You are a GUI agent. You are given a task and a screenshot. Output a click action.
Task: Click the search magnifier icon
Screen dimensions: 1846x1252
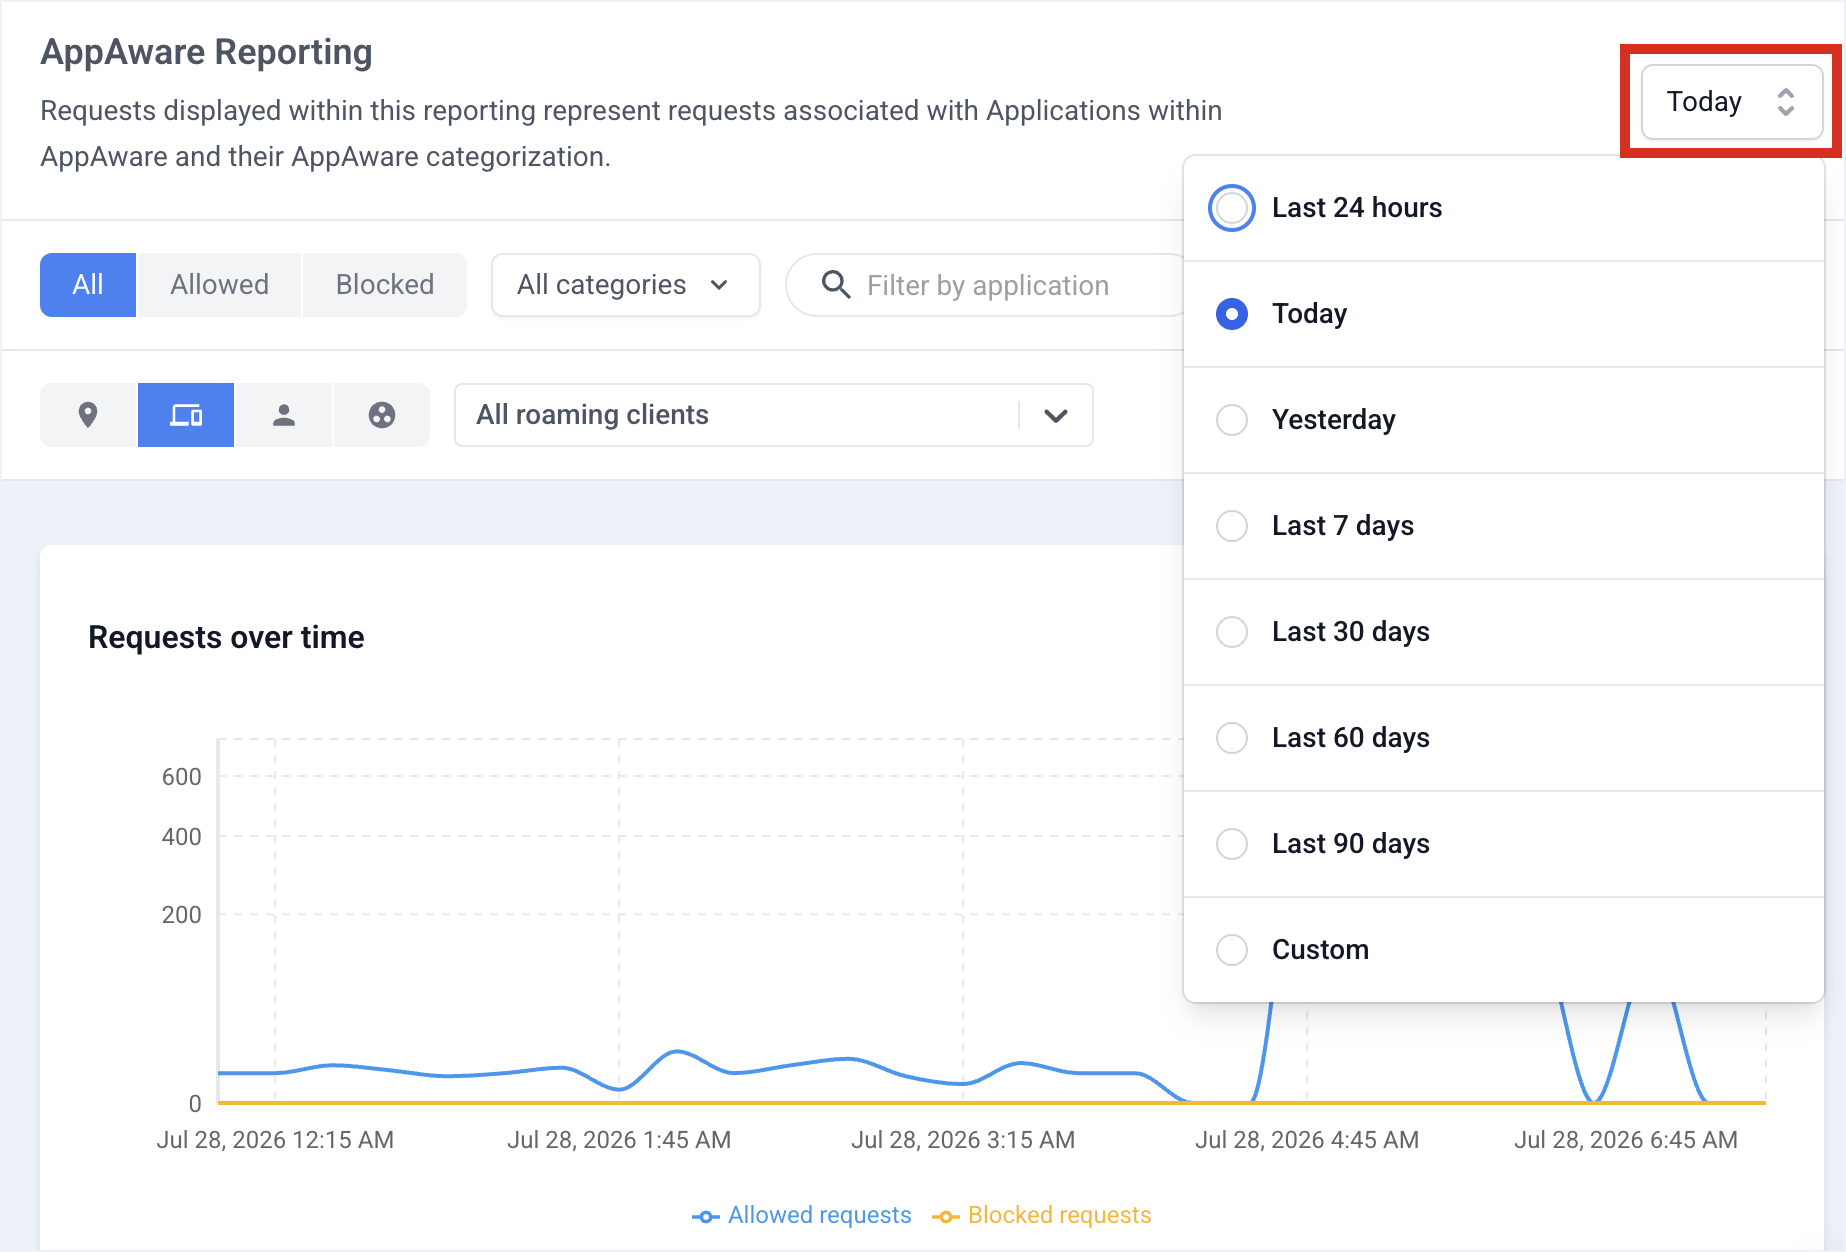[x=836, y=285]
